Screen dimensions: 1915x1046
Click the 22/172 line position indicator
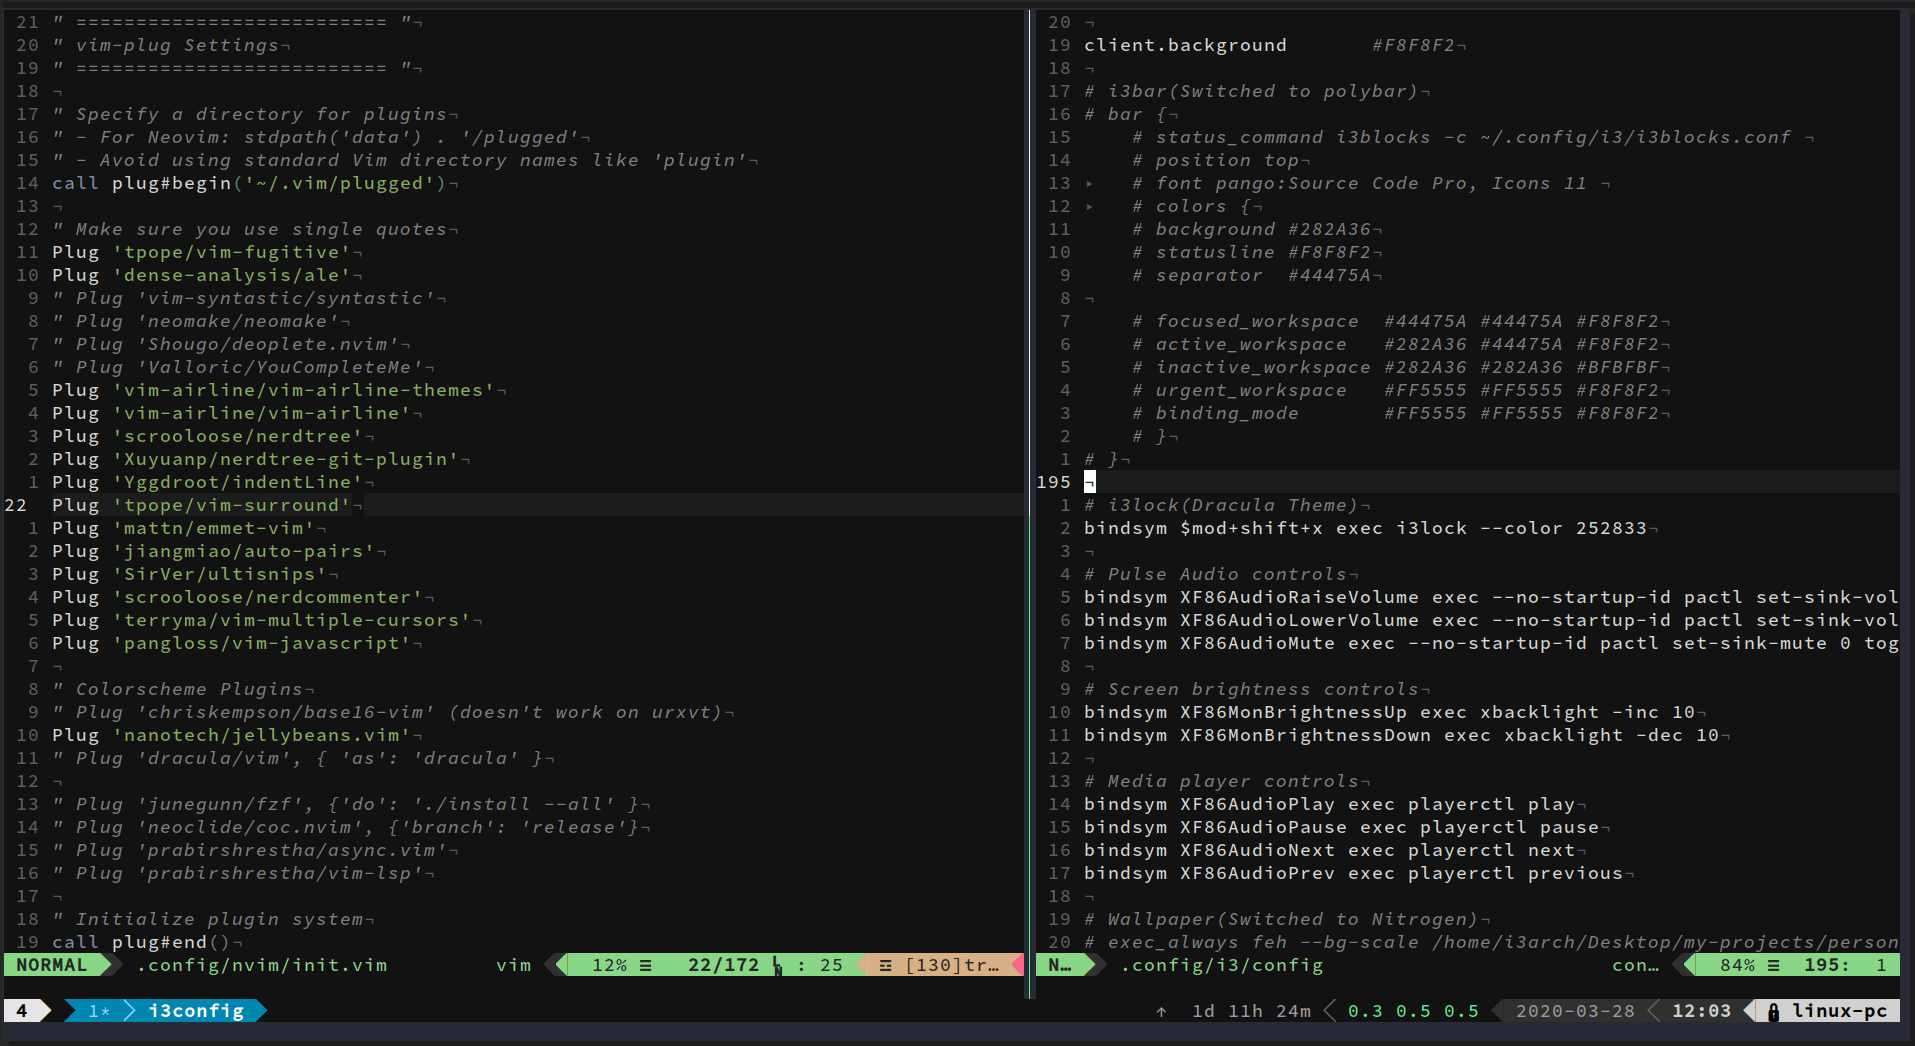point(723,966)
